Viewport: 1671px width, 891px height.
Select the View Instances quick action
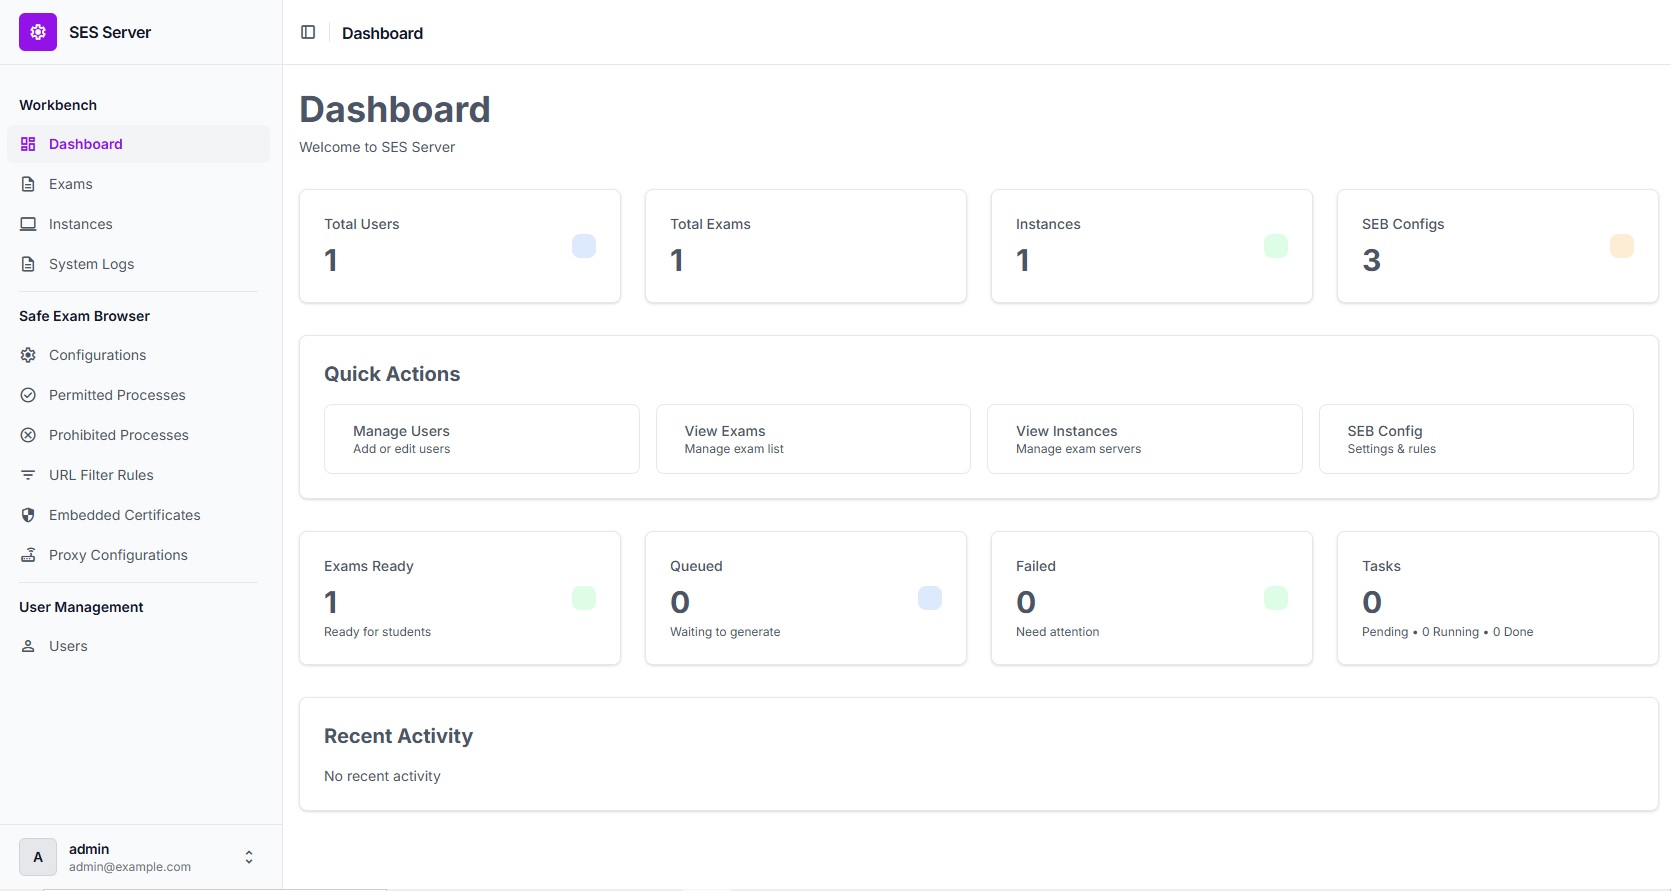coord(1144,439)
